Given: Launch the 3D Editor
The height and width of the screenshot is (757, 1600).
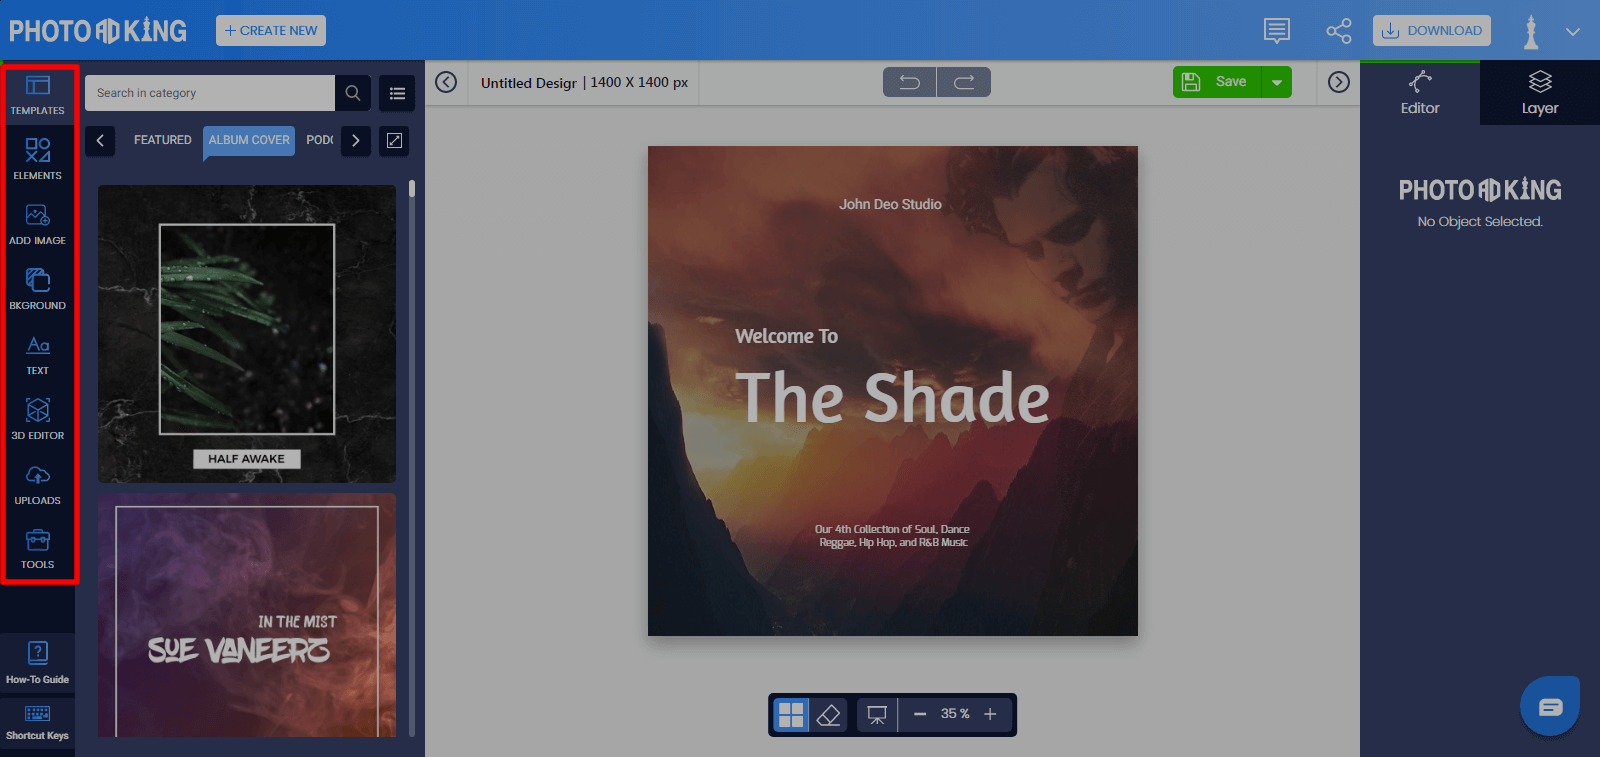Looking at the screenshot, I should point(37,418).
